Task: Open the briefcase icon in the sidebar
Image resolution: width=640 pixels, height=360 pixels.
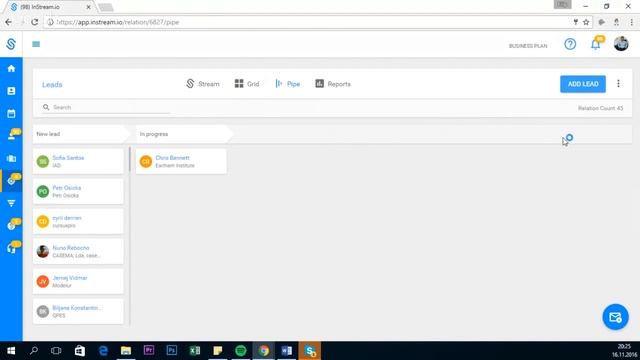Action: click(11, 158)
